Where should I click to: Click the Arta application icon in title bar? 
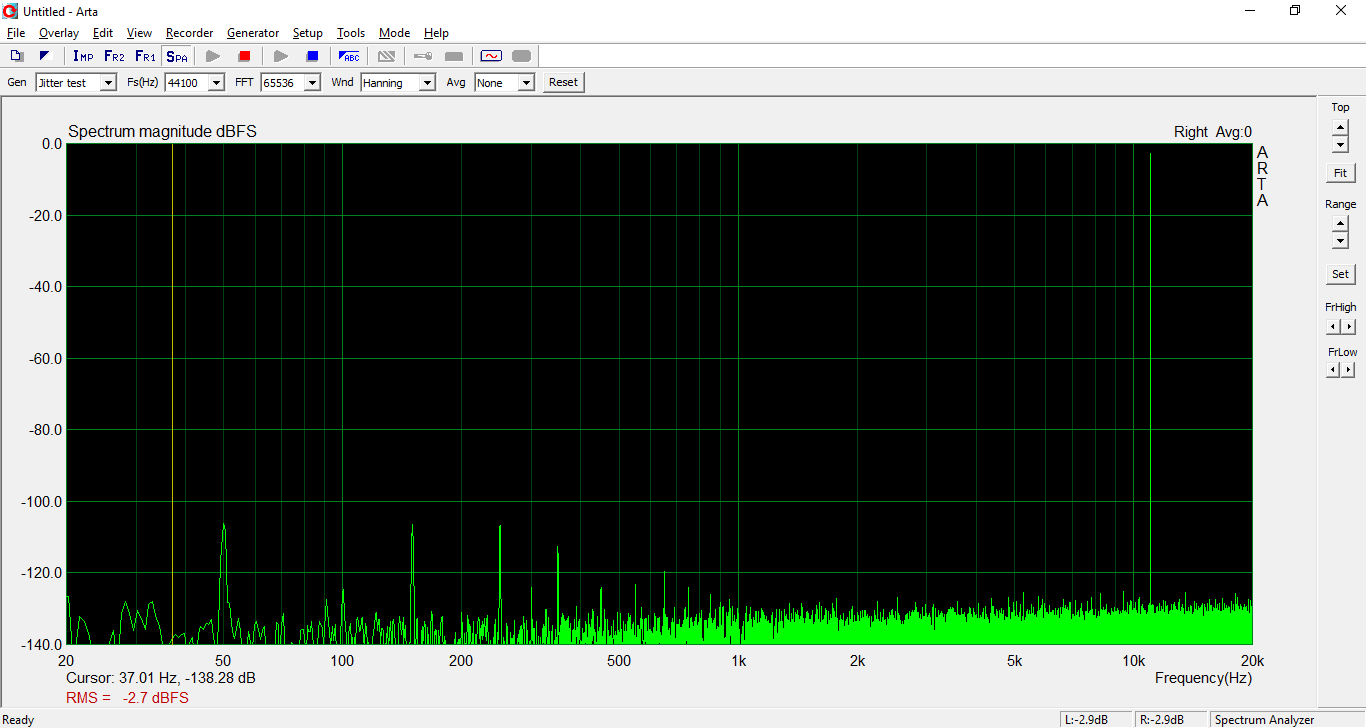coord(11,11)
